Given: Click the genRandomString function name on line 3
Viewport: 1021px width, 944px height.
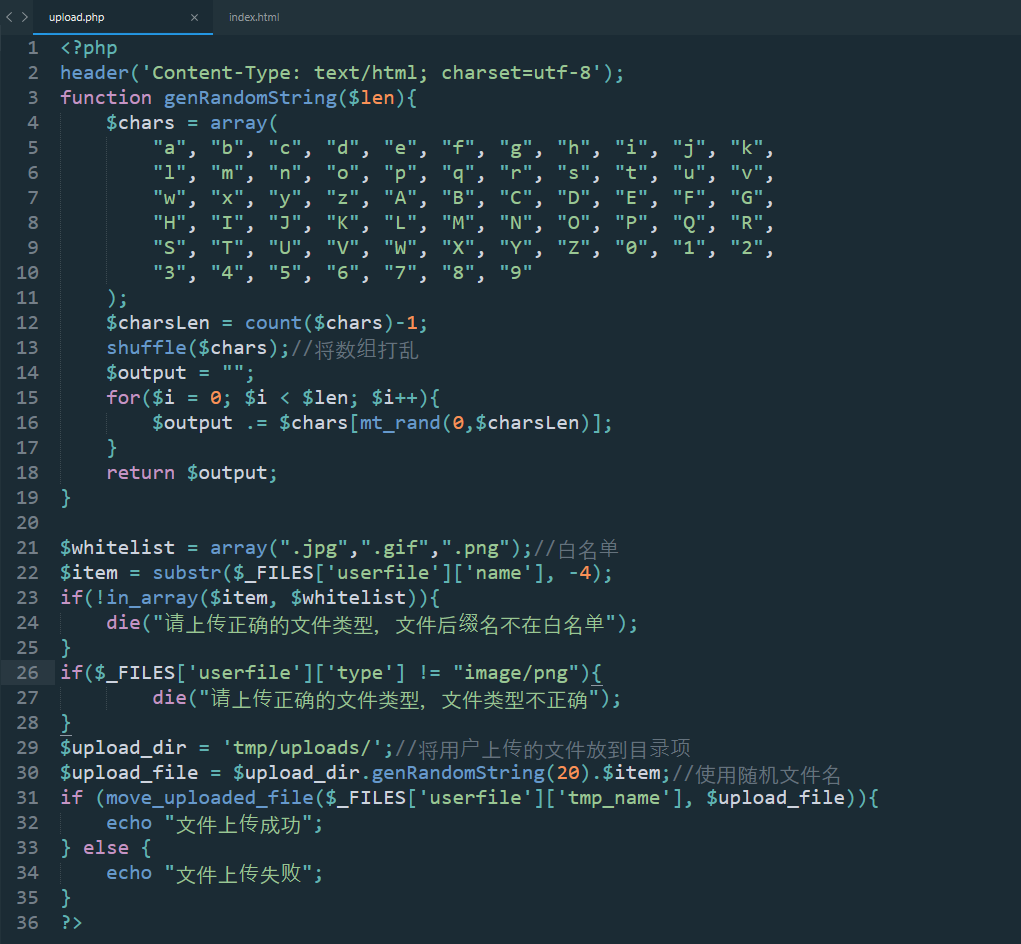Looking at the screenshot, I should (x=250, y=98).
